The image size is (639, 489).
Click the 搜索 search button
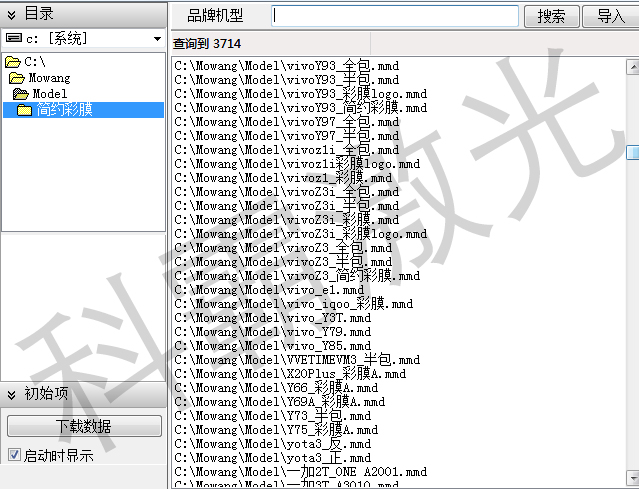551,16
